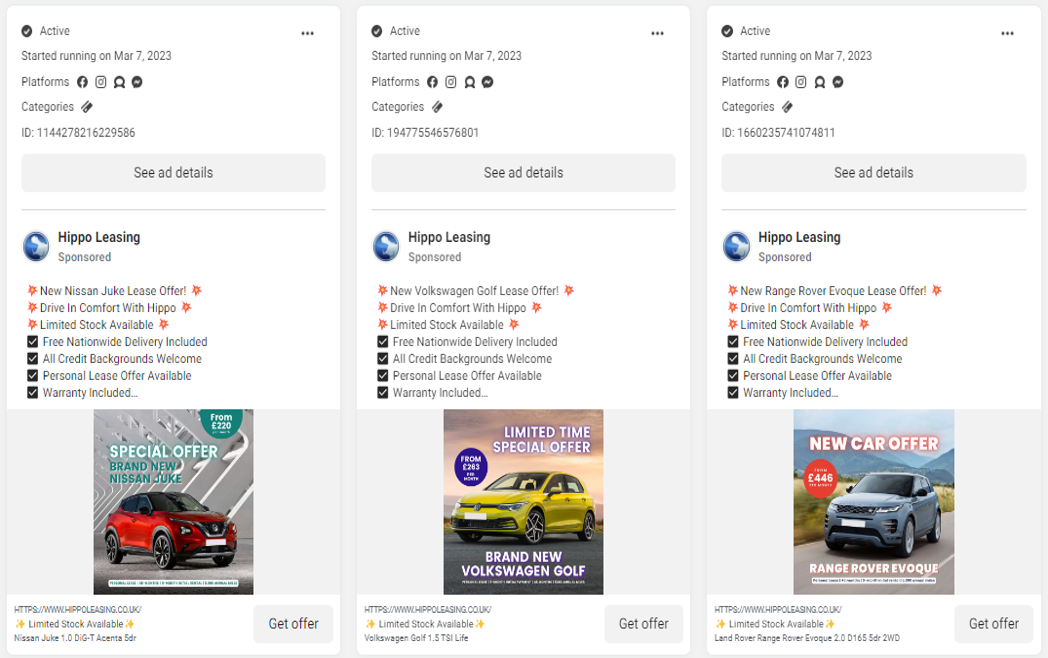Image resolution: width=1048 pixels, height=658 pixels.
Task: Click the Instagram platform icon on the Range Rover Evoque ad
Action: (x=801, y=82)
